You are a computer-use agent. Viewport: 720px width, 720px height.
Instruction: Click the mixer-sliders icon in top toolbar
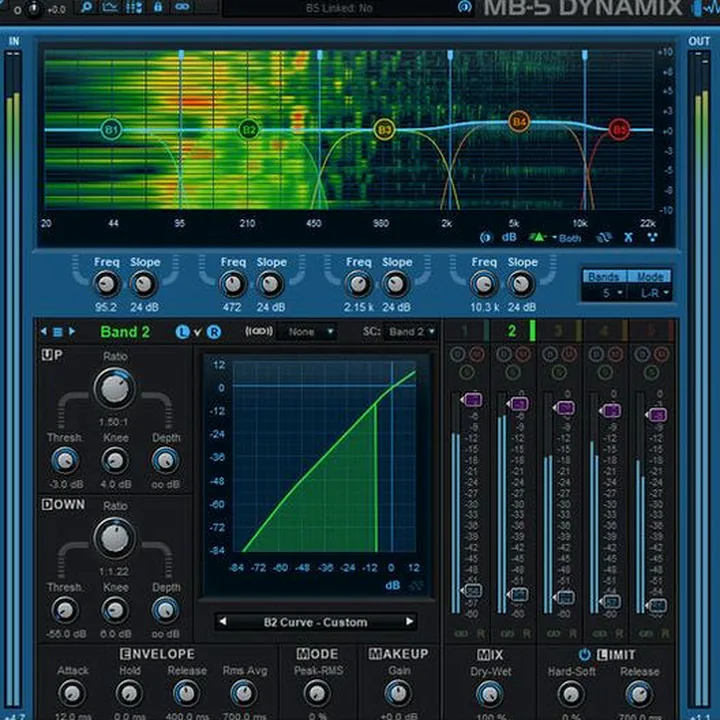(134, 7)
